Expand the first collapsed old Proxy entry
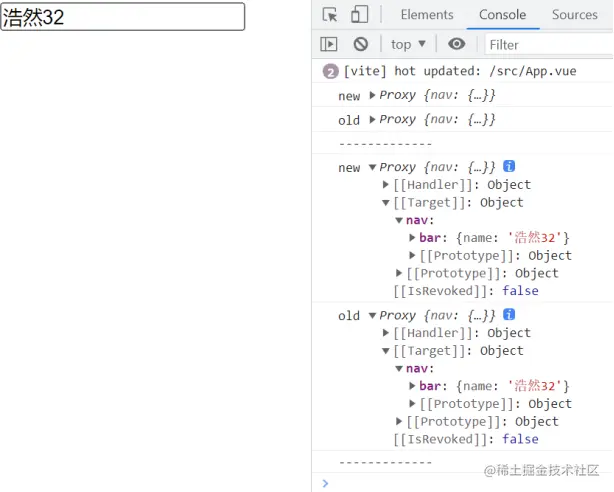 coord(372,119)
